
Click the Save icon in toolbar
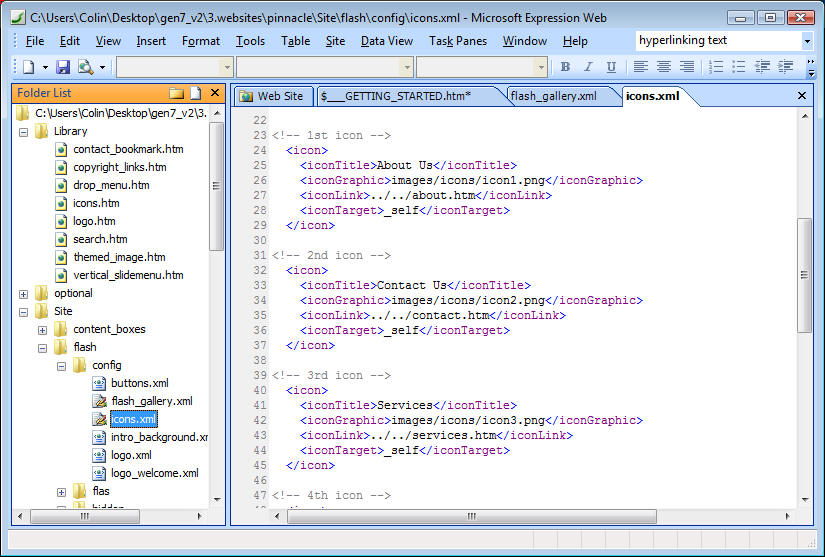coord(63,67)
